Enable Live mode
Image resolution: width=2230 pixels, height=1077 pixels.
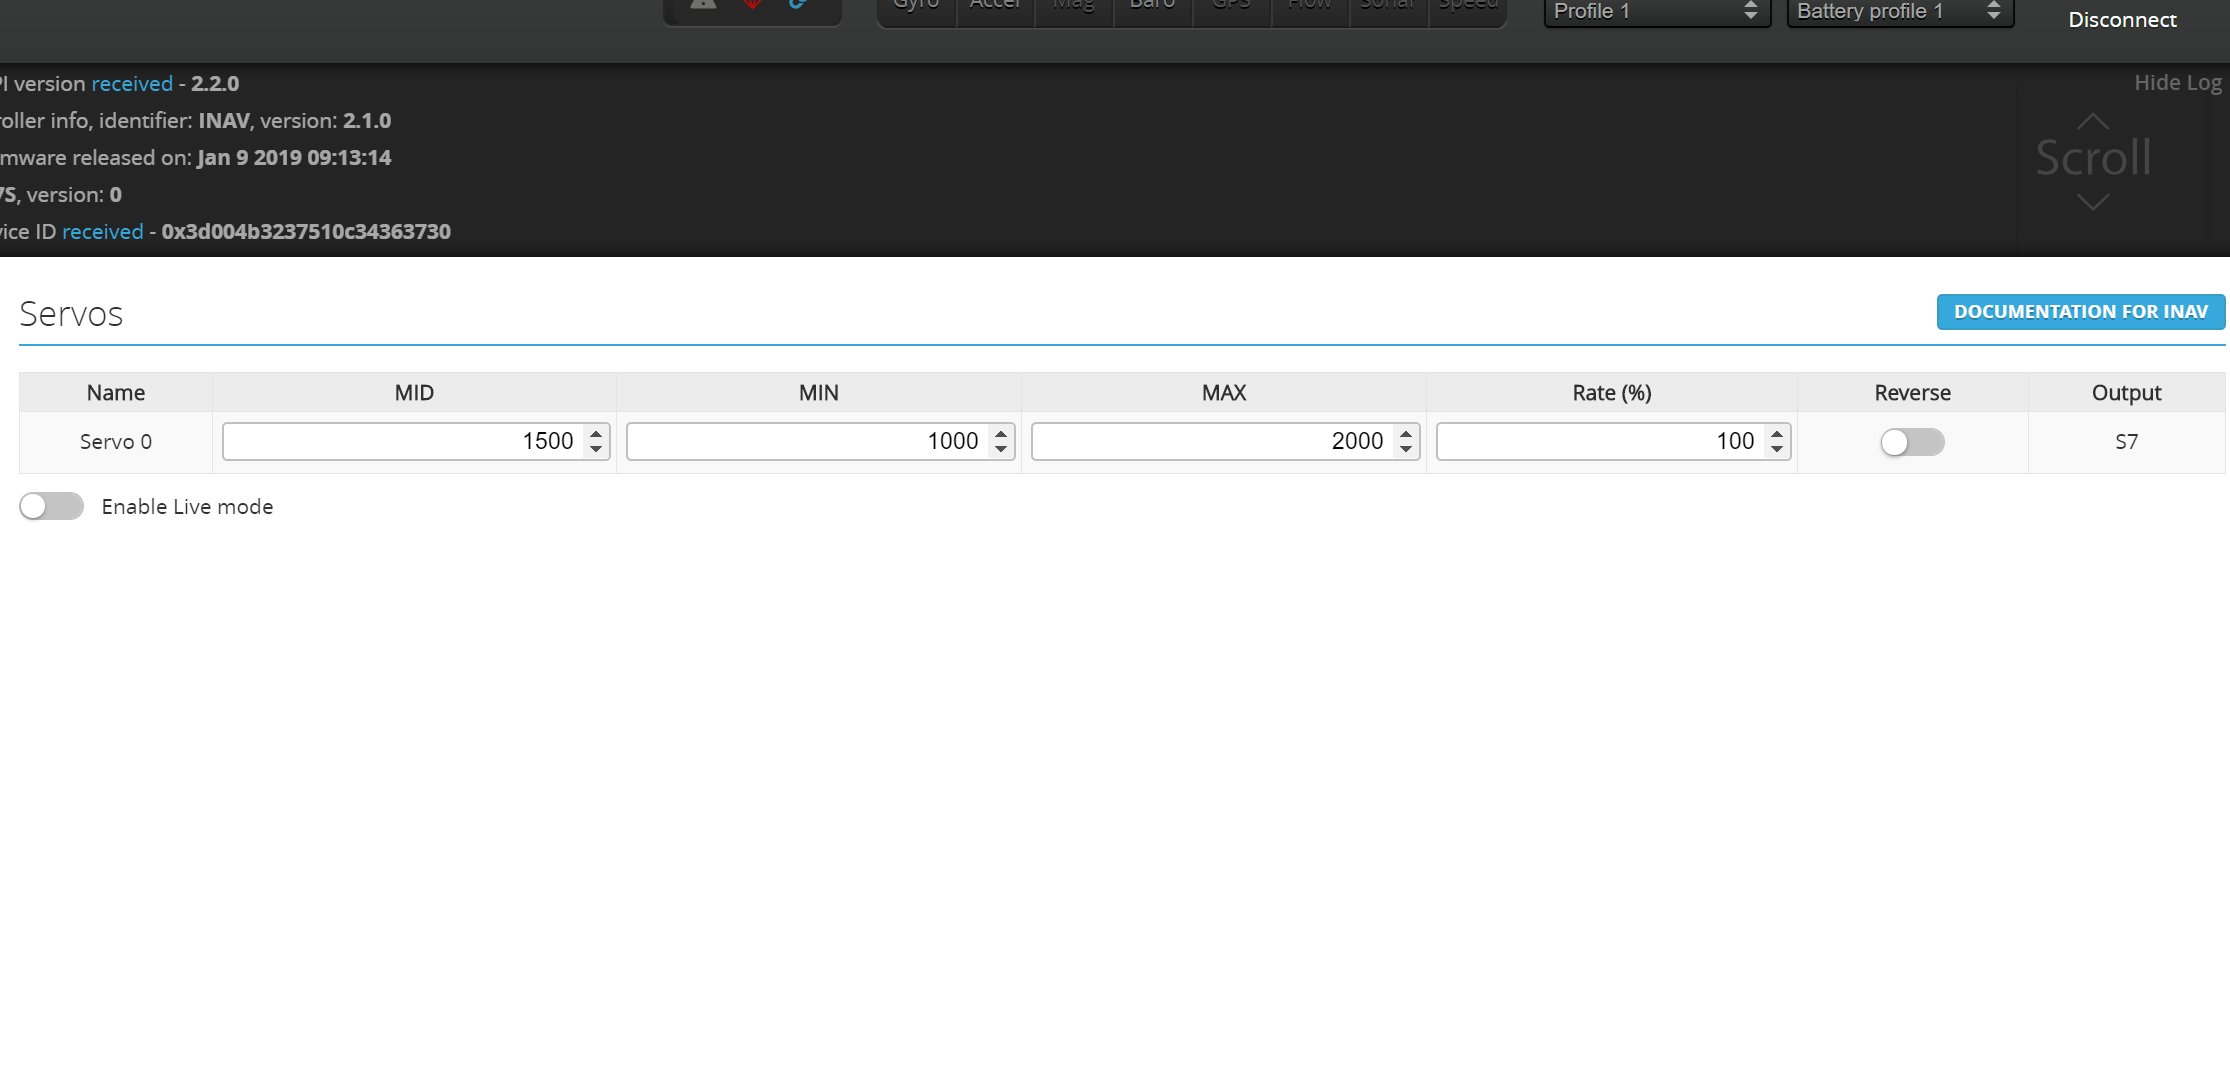click(x=51, y=506)
